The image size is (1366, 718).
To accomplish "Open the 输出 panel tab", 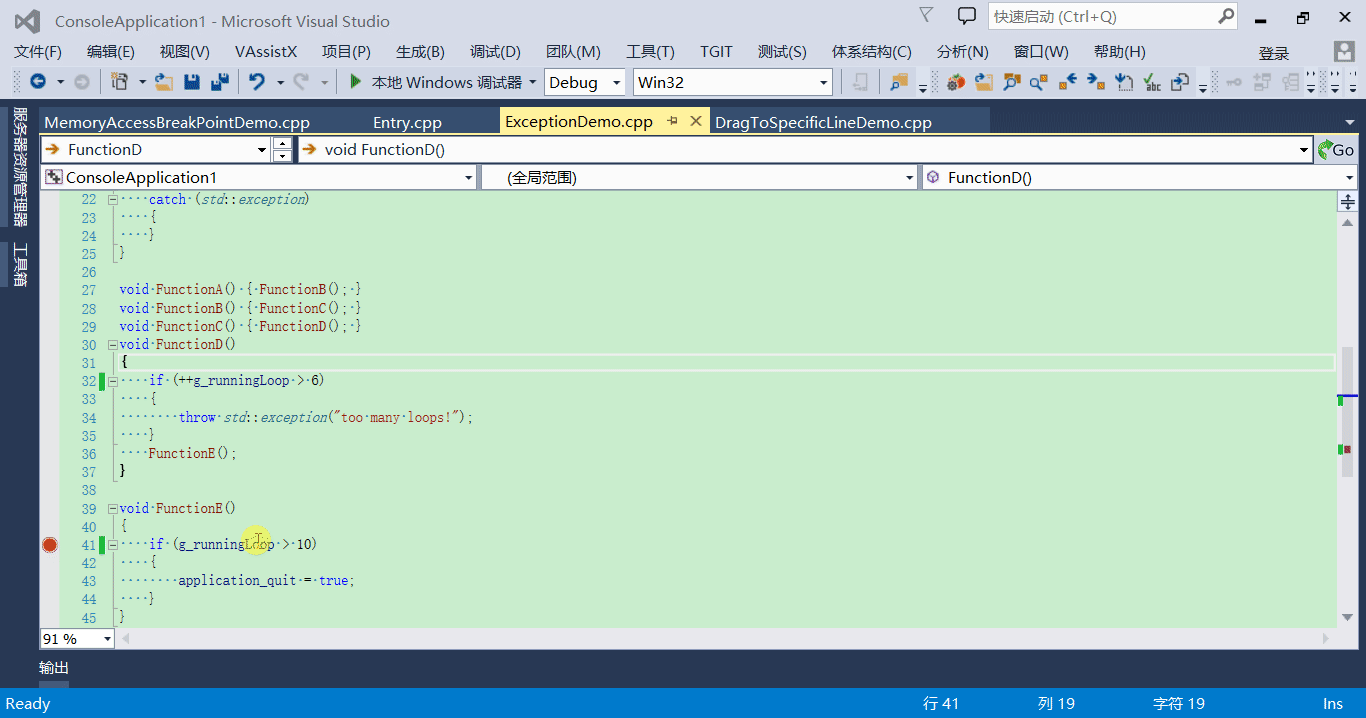I will 54,668.
